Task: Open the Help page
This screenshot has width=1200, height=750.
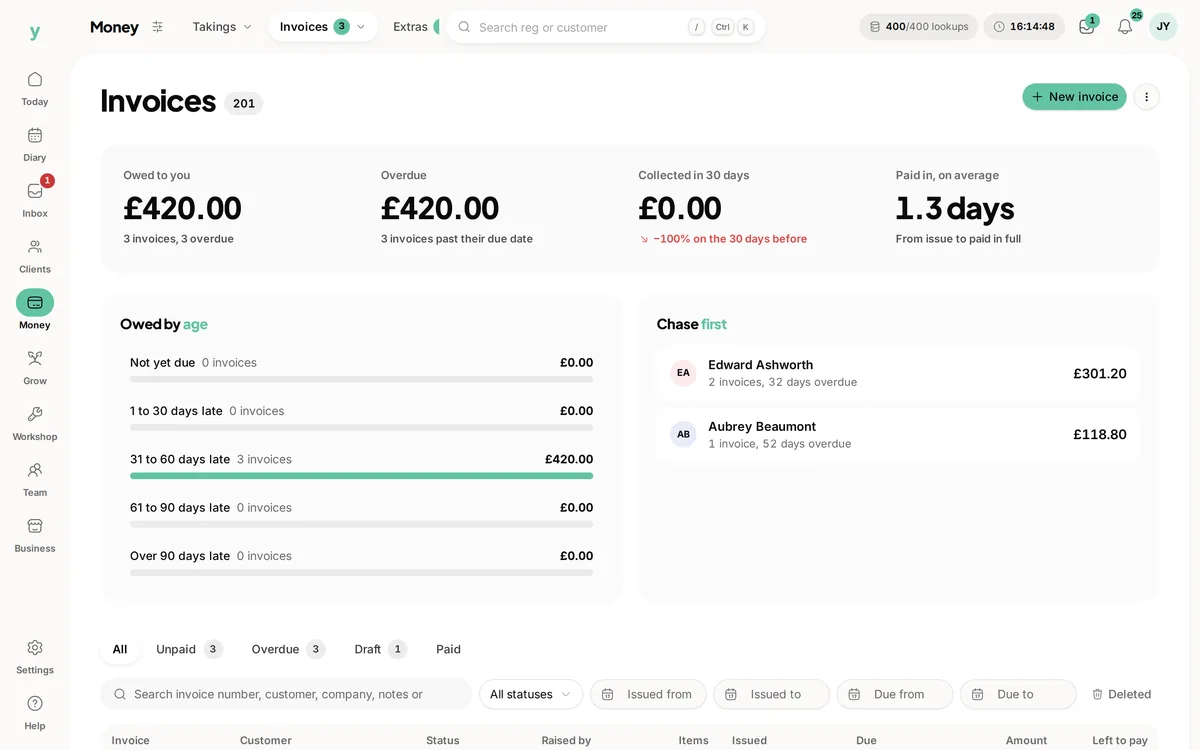Action: (35, 713)
